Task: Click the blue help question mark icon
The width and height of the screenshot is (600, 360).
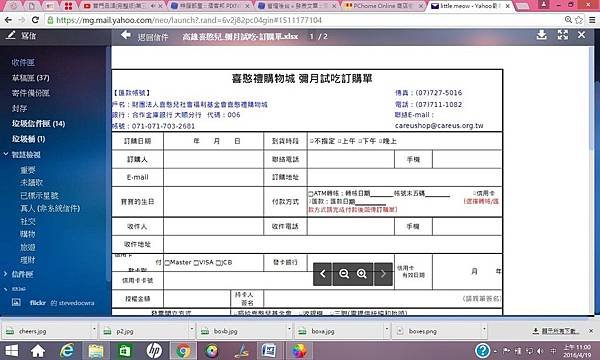Action: (483, 350)
